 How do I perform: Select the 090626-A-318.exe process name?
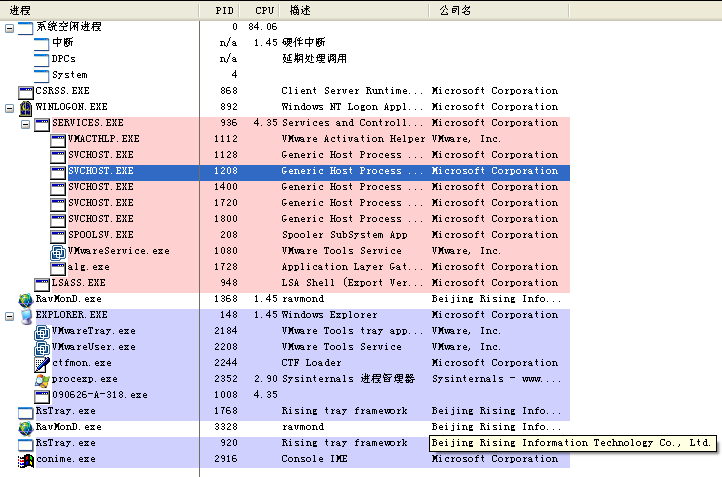click(99, 395)
